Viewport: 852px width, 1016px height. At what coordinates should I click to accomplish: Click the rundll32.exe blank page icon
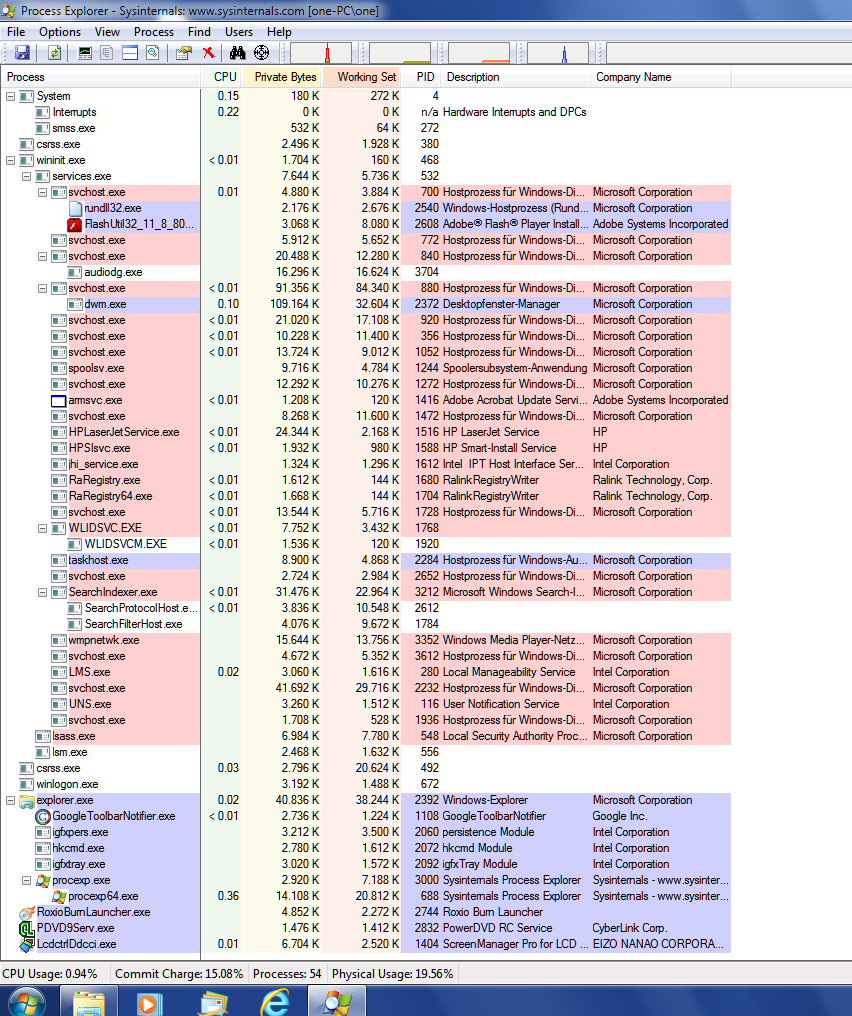tap(75, 209)
